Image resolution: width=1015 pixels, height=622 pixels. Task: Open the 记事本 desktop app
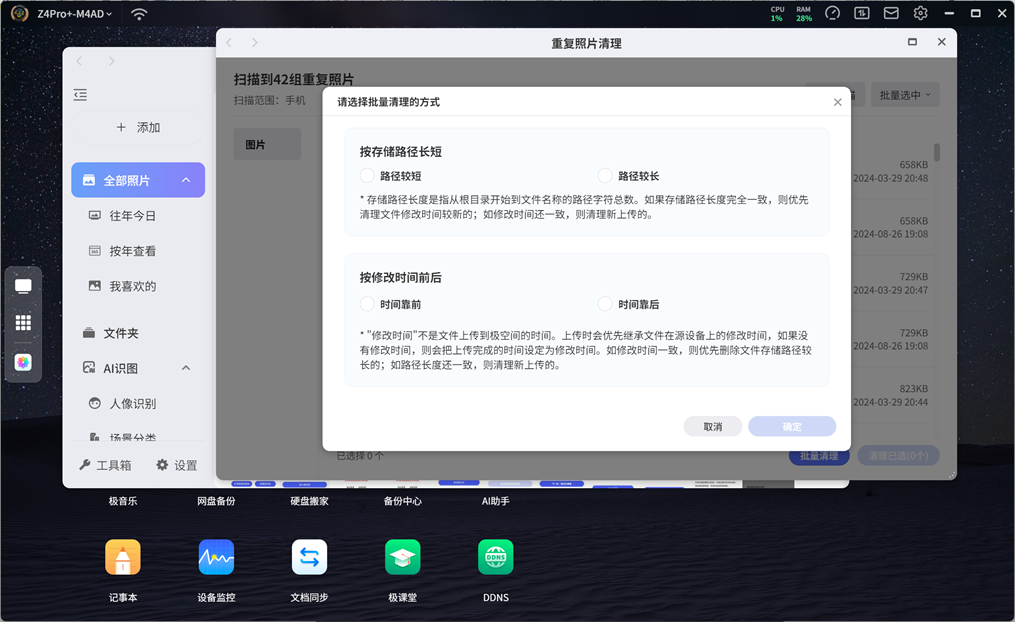coord(123,557)
